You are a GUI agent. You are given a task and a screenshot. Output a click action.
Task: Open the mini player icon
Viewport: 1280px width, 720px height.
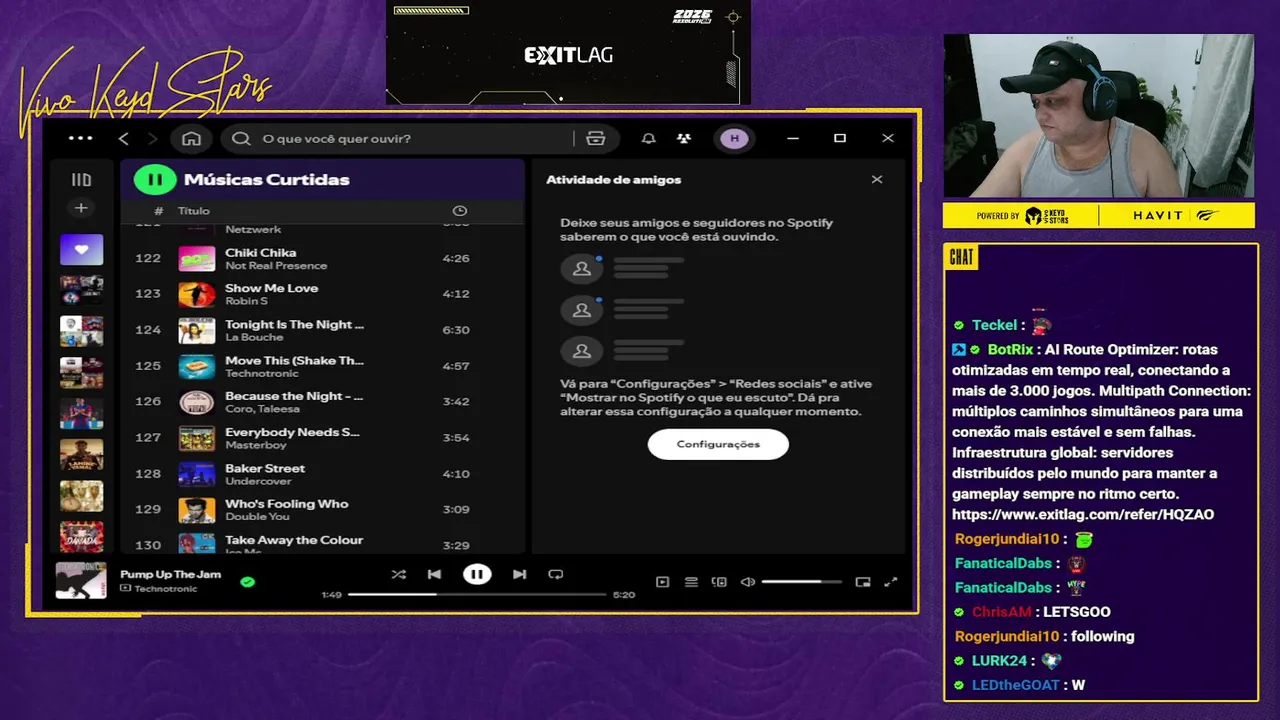pyautogui.click(x=863, y=582)
